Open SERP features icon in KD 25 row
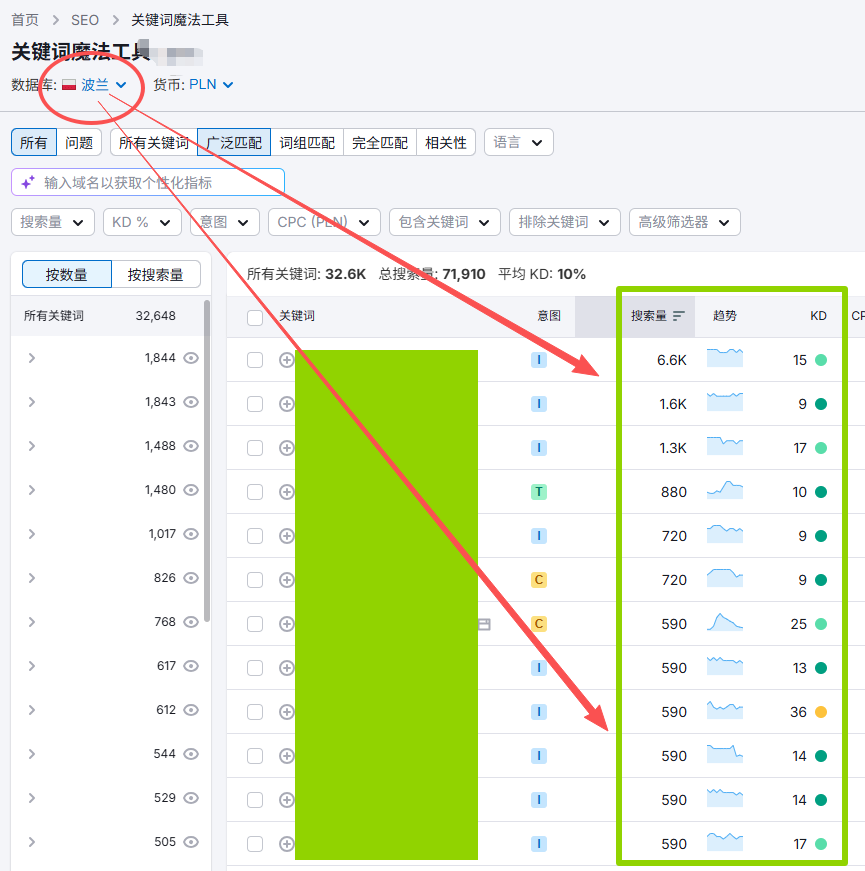Image resolution: width=865 pixels, height=871 pixels. pos(484,624)
